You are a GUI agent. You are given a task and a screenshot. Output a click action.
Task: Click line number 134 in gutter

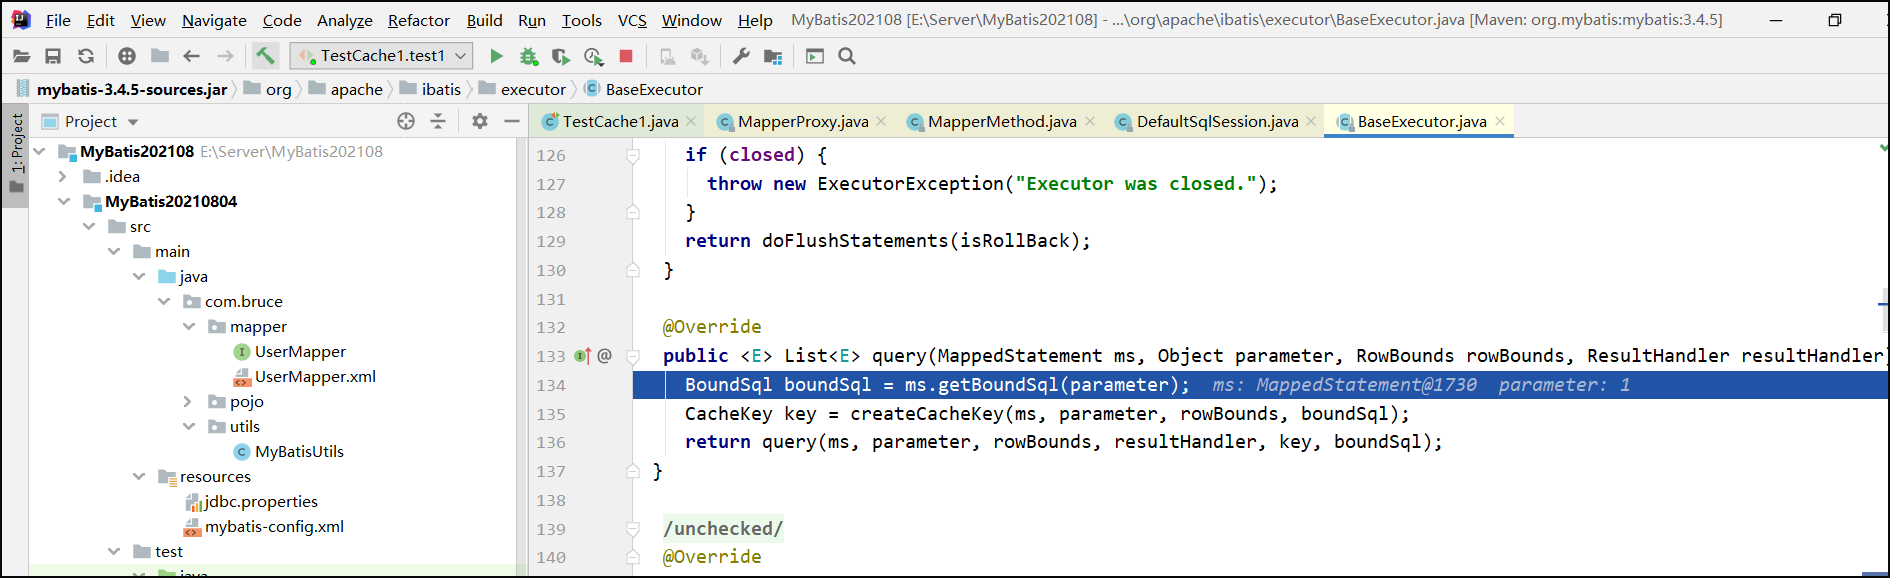551,385
